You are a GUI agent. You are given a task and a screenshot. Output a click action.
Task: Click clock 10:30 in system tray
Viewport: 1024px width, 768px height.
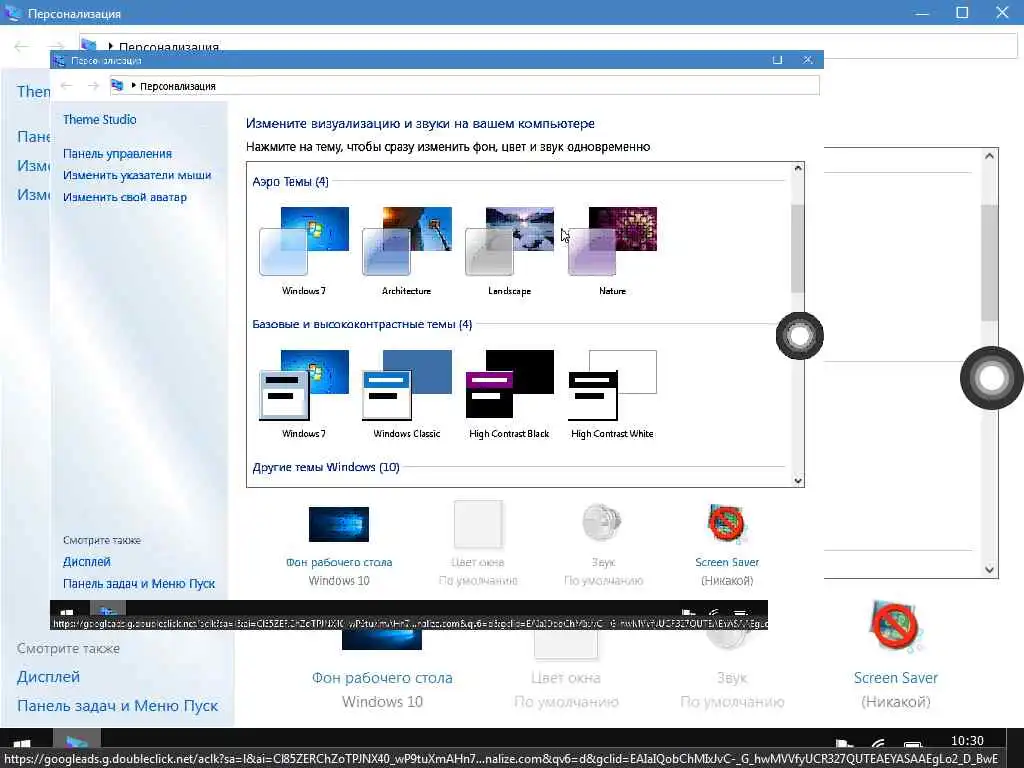click(967, 741)
